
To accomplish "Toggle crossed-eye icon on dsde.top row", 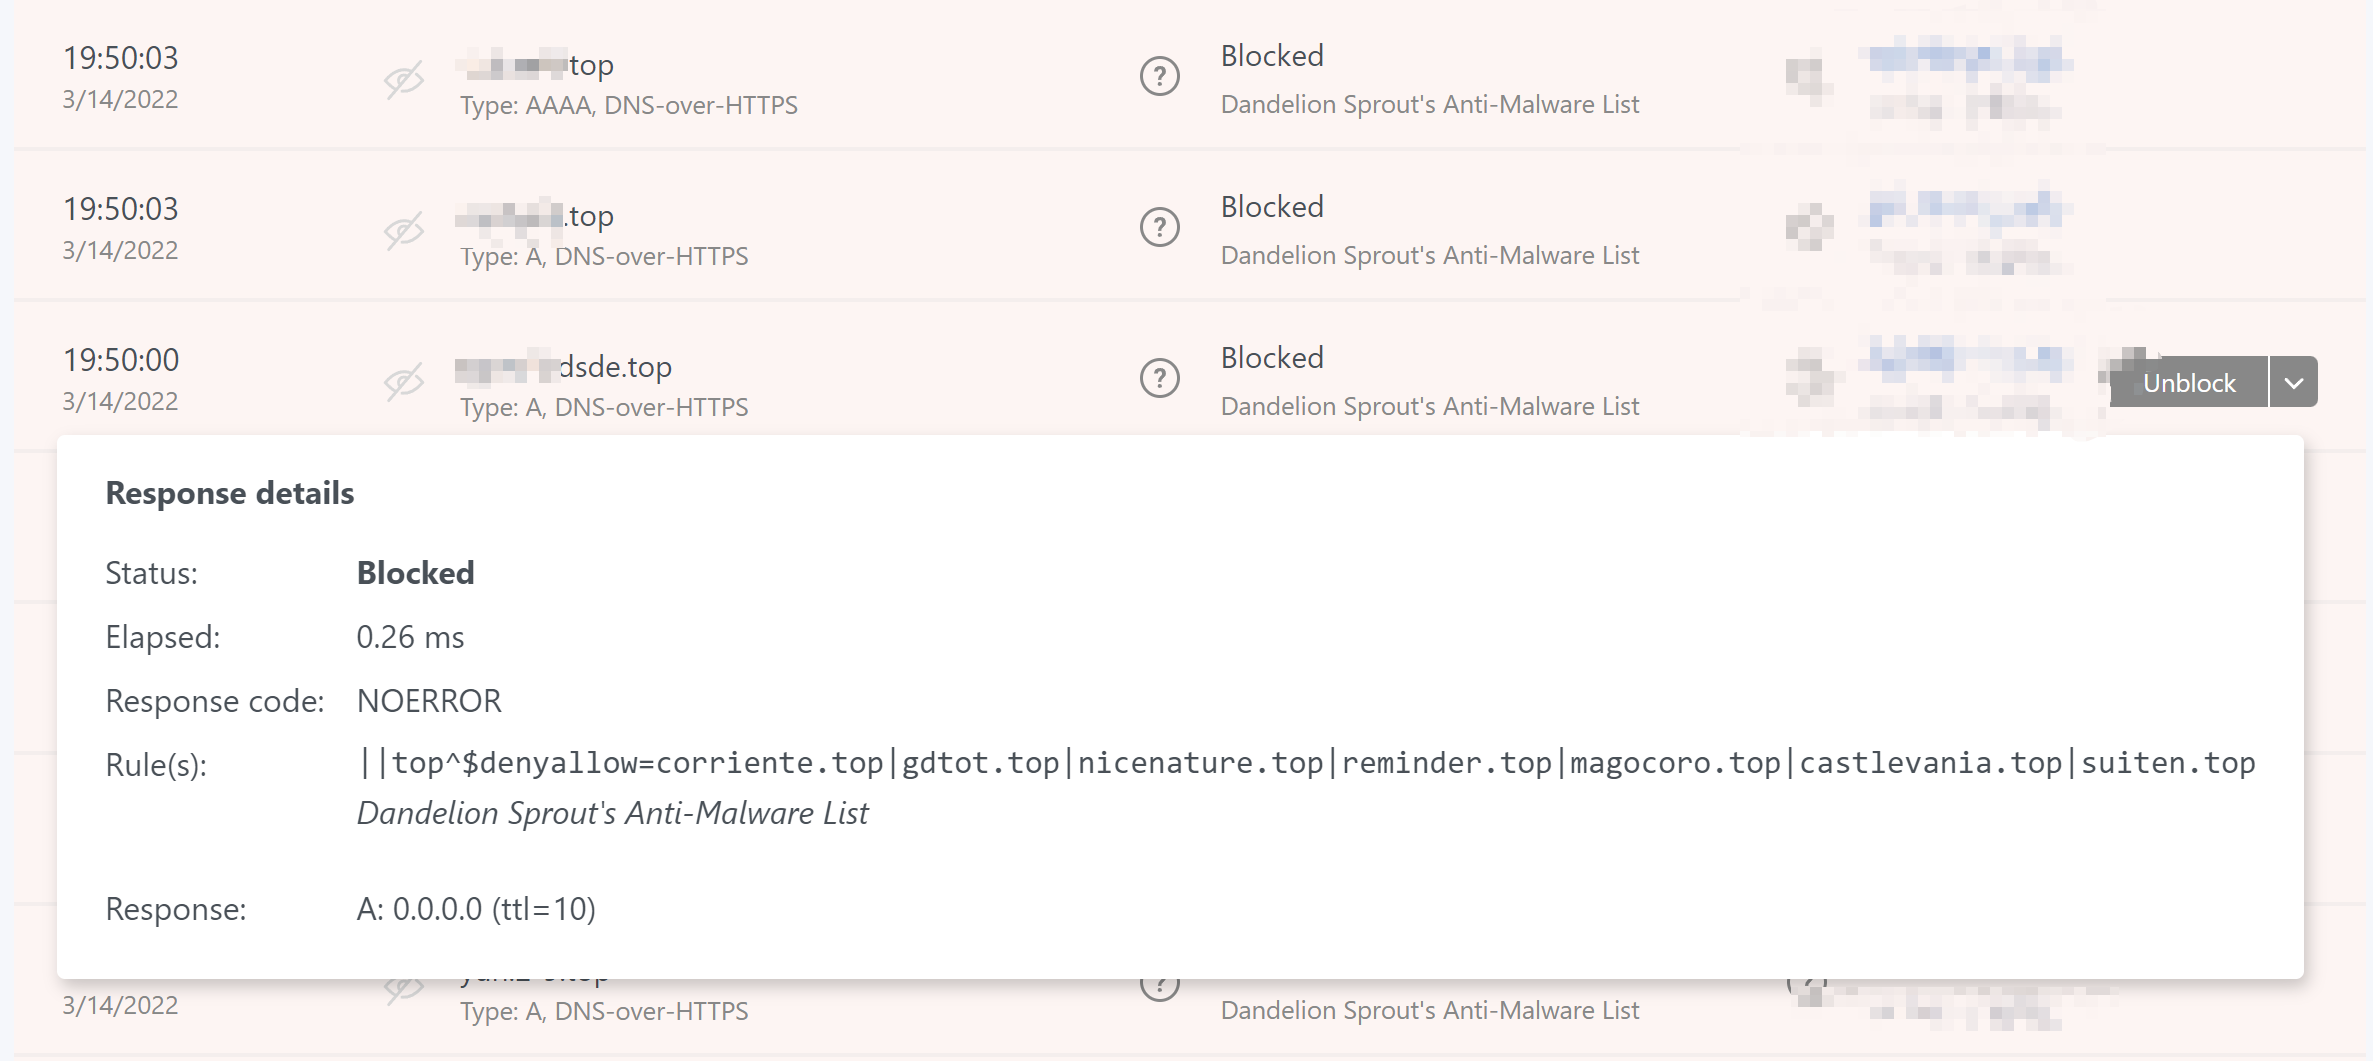I will pyautogui.click(x=404, y=382).
